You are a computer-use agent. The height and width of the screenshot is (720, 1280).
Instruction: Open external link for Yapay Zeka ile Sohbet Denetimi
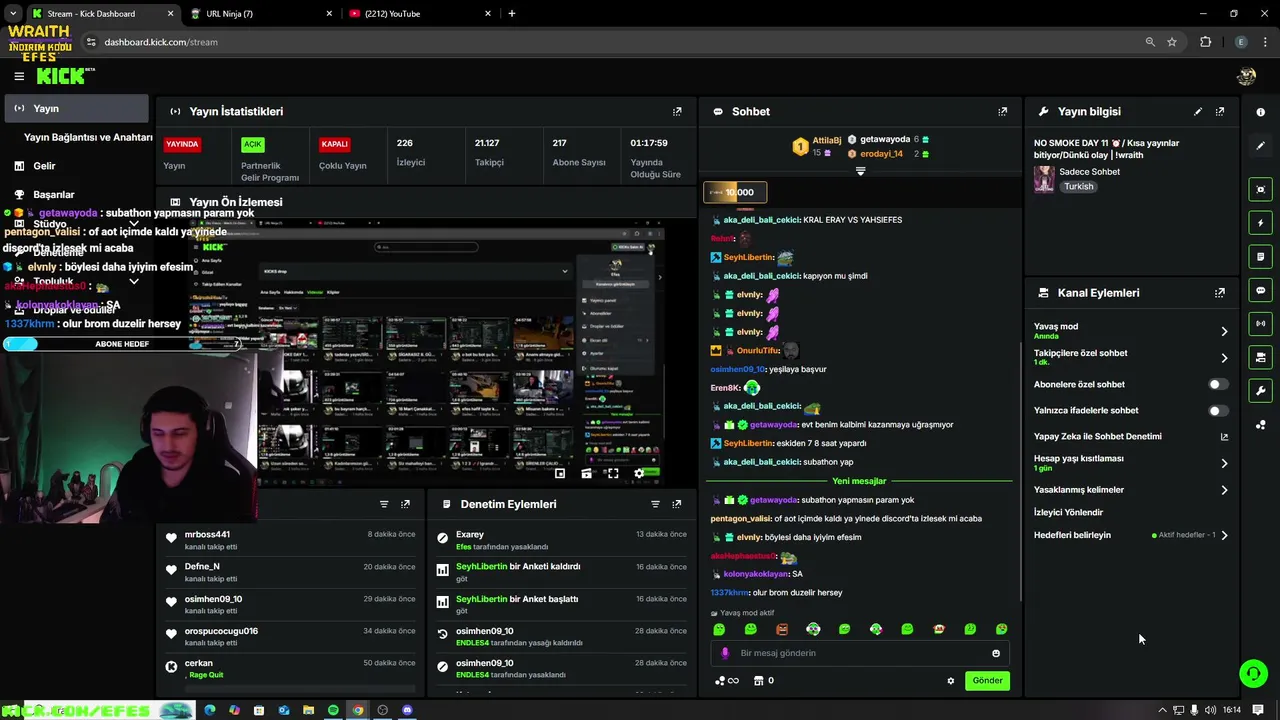pyautogui.click(x=1224, y=437)
